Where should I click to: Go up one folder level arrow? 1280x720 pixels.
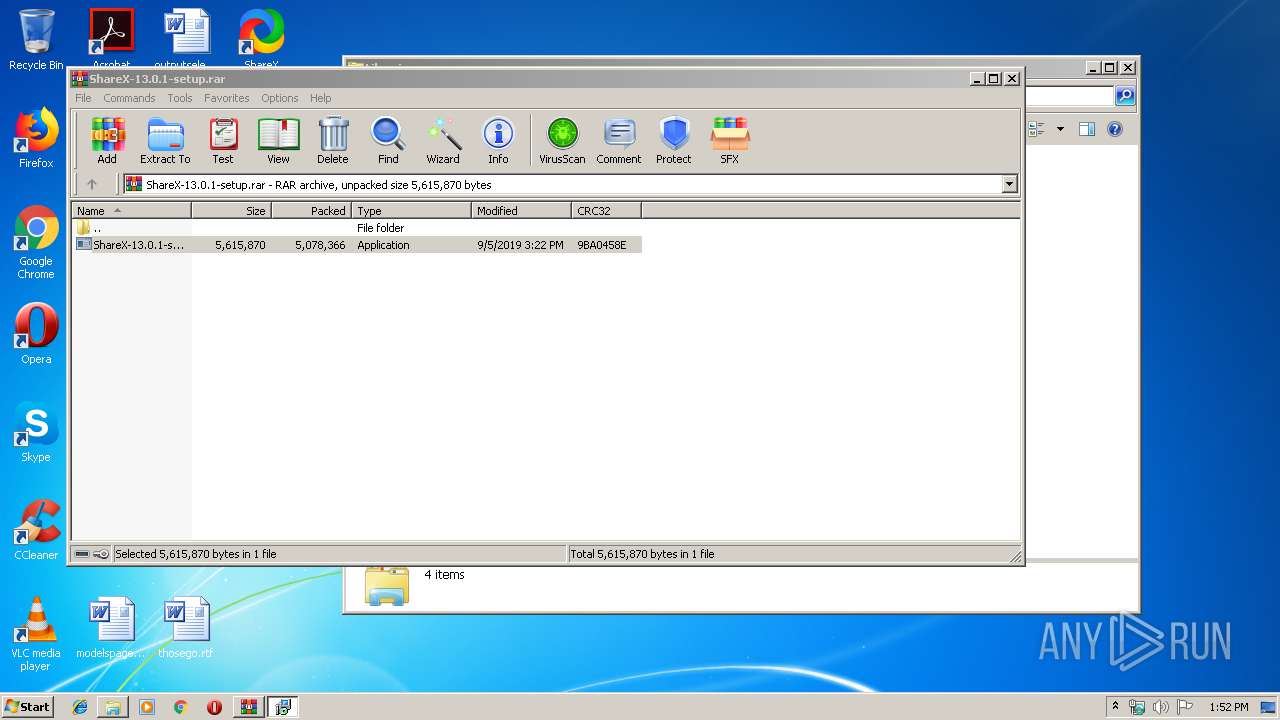point(92,184)
